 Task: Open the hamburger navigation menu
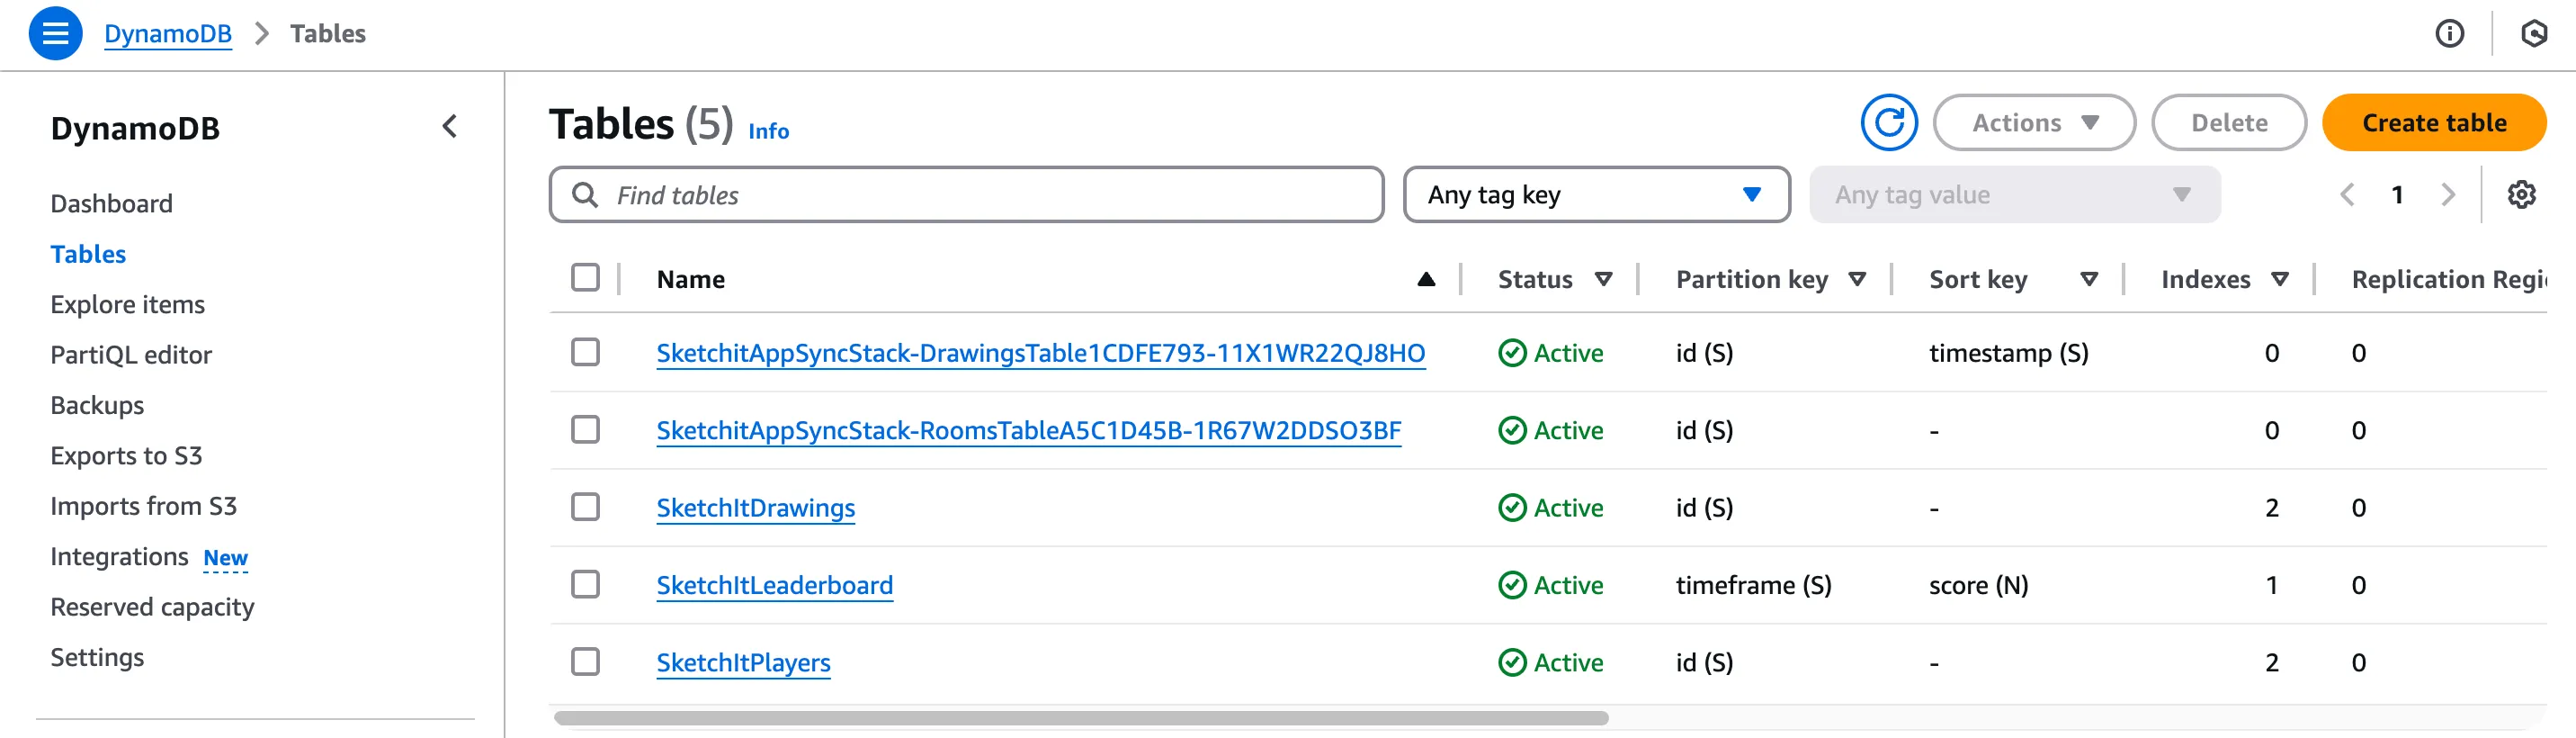[55, 33]
